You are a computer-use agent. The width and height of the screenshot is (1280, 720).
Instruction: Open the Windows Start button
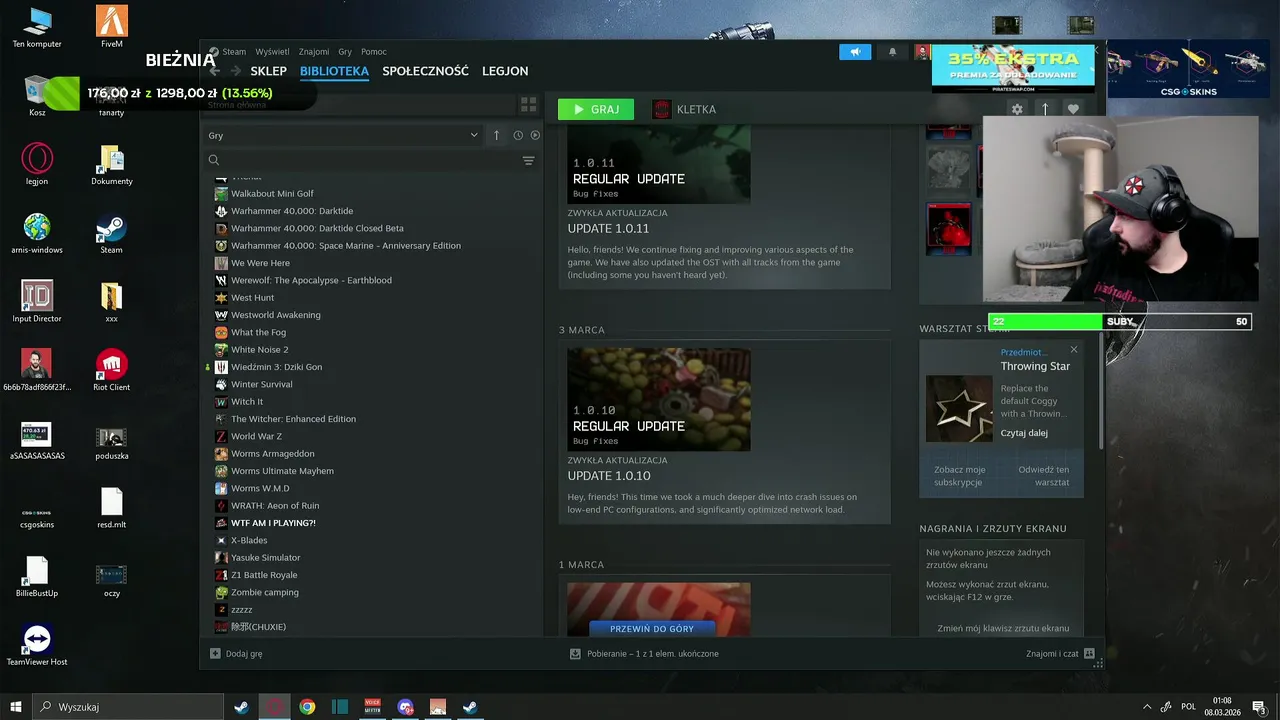[16, 707]
